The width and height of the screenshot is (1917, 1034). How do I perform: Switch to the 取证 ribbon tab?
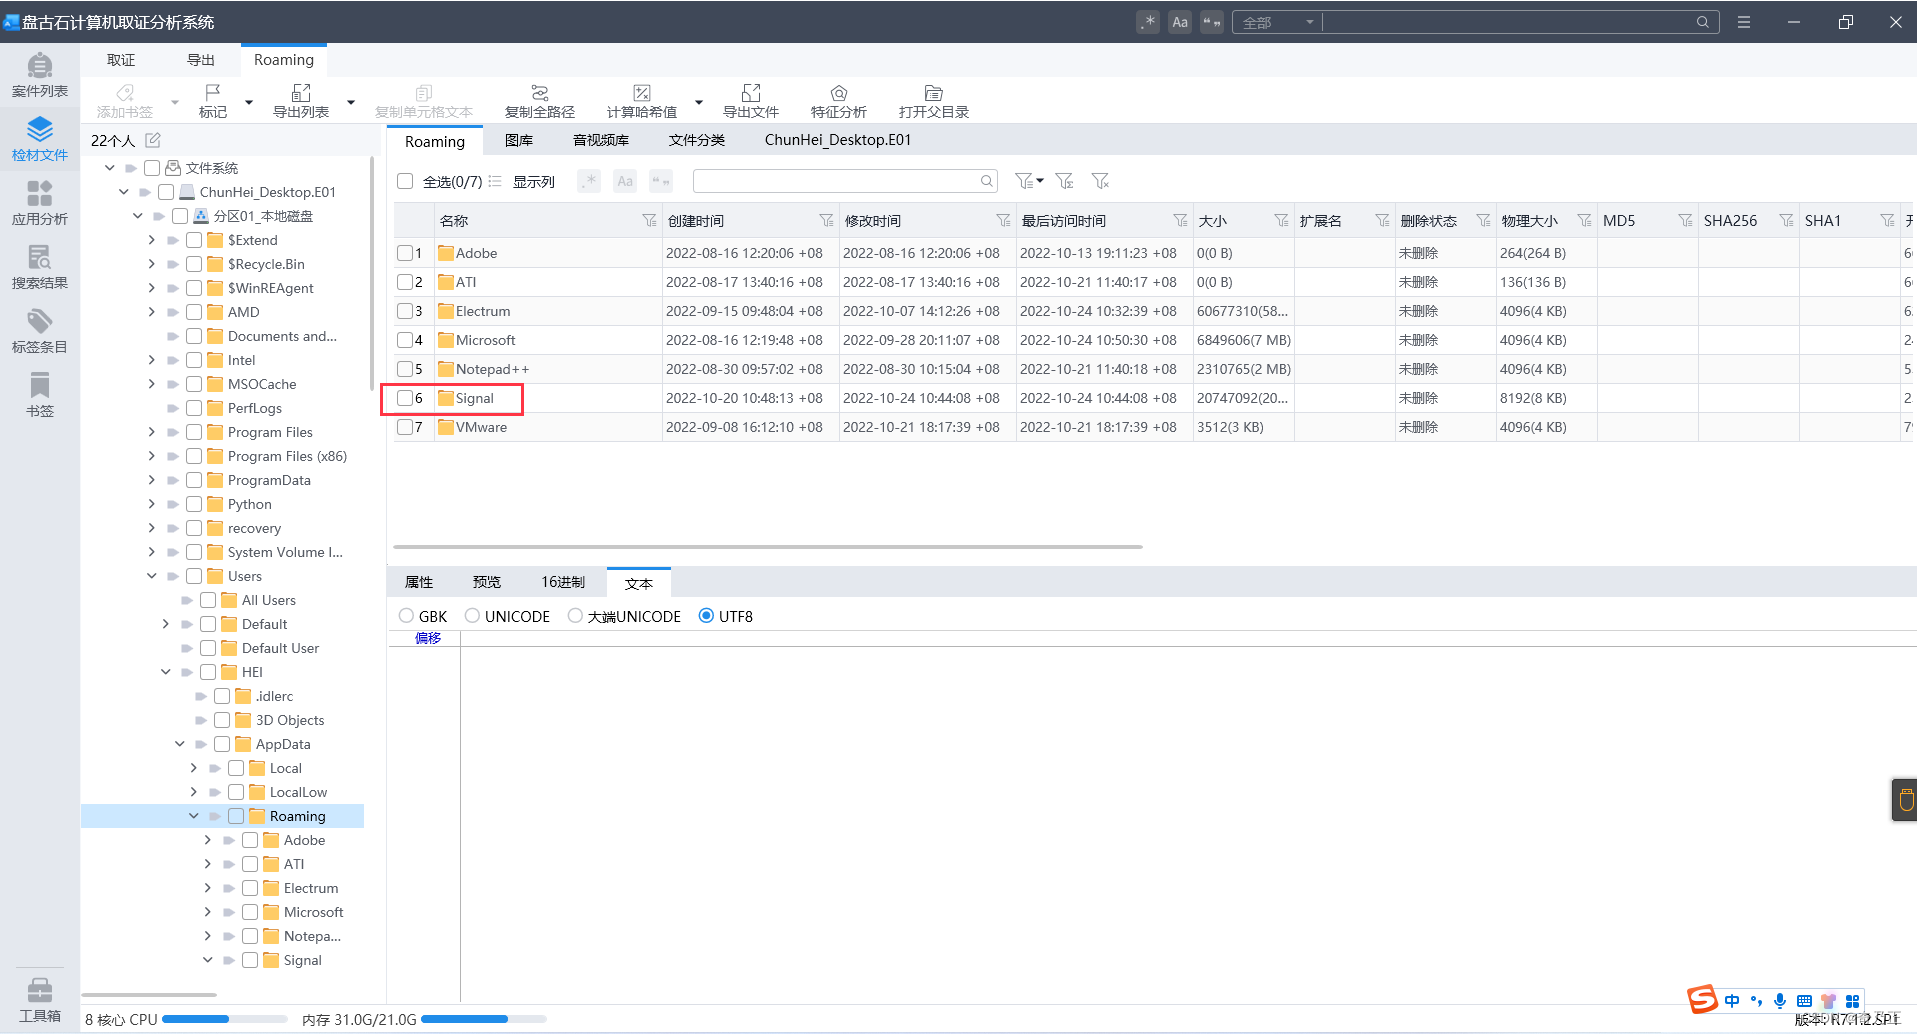click(121, 60)
